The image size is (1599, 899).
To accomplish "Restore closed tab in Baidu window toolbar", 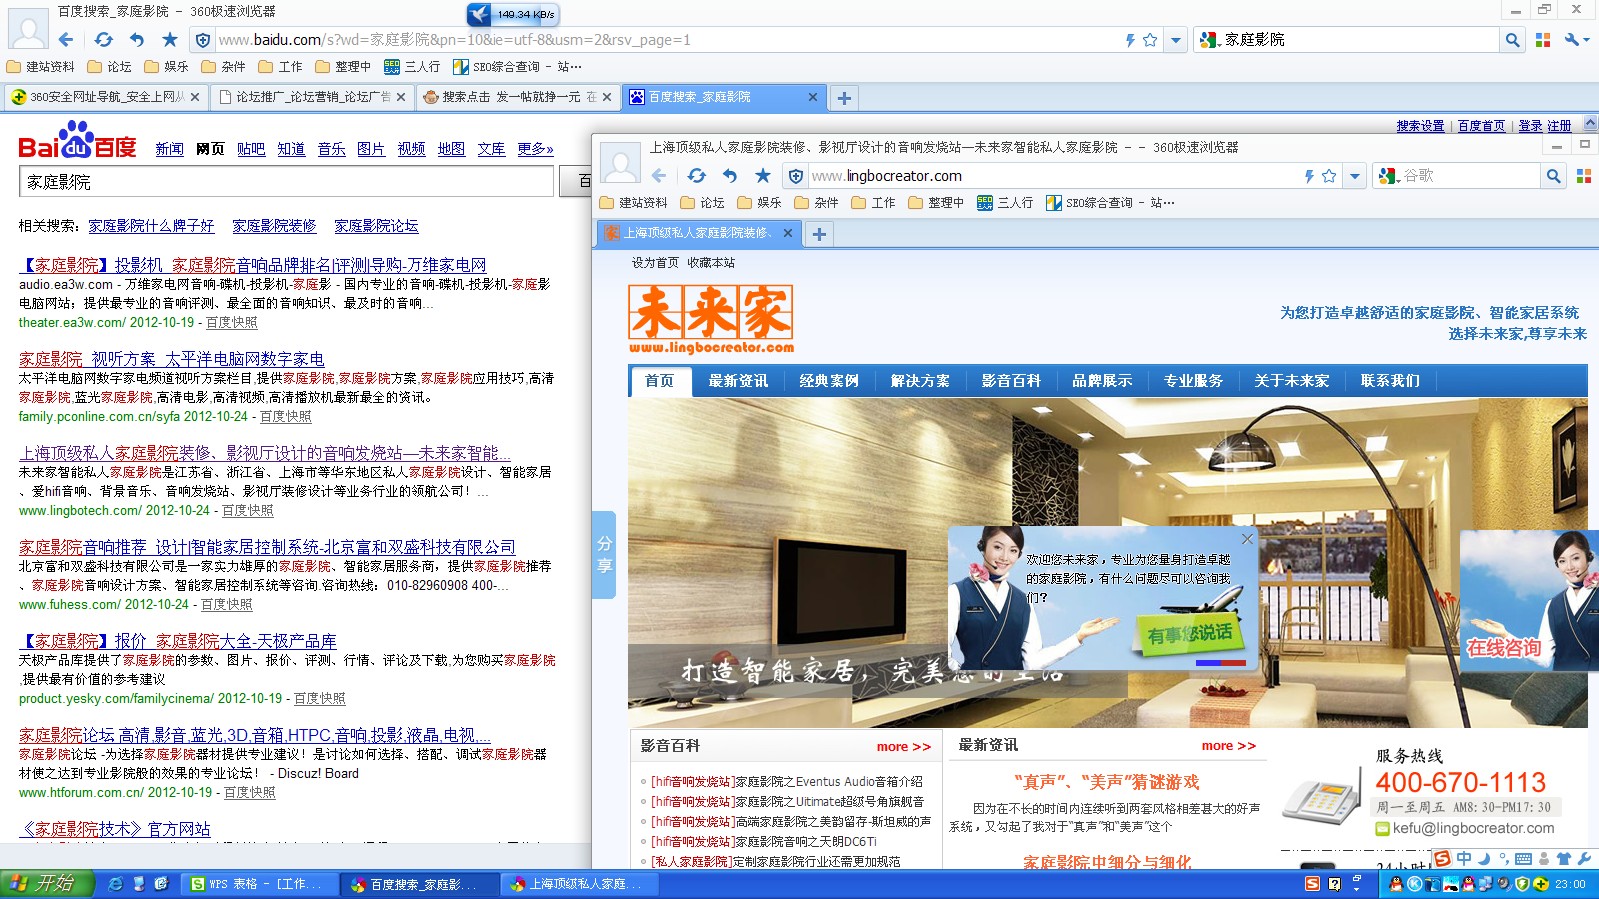I will 137,40.
